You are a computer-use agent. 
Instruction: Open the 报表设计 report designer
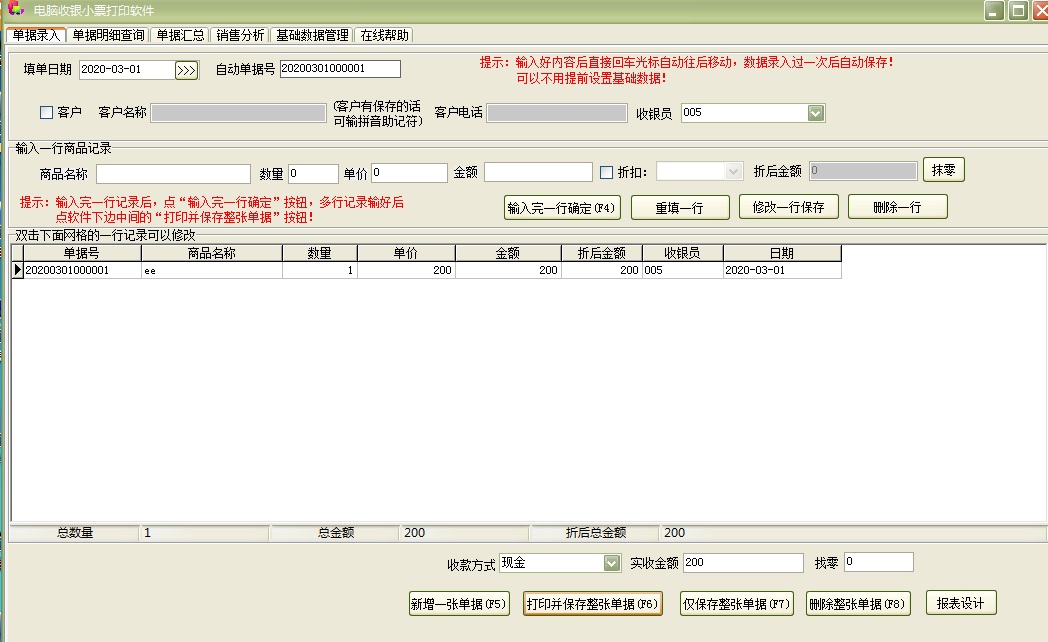958,603
